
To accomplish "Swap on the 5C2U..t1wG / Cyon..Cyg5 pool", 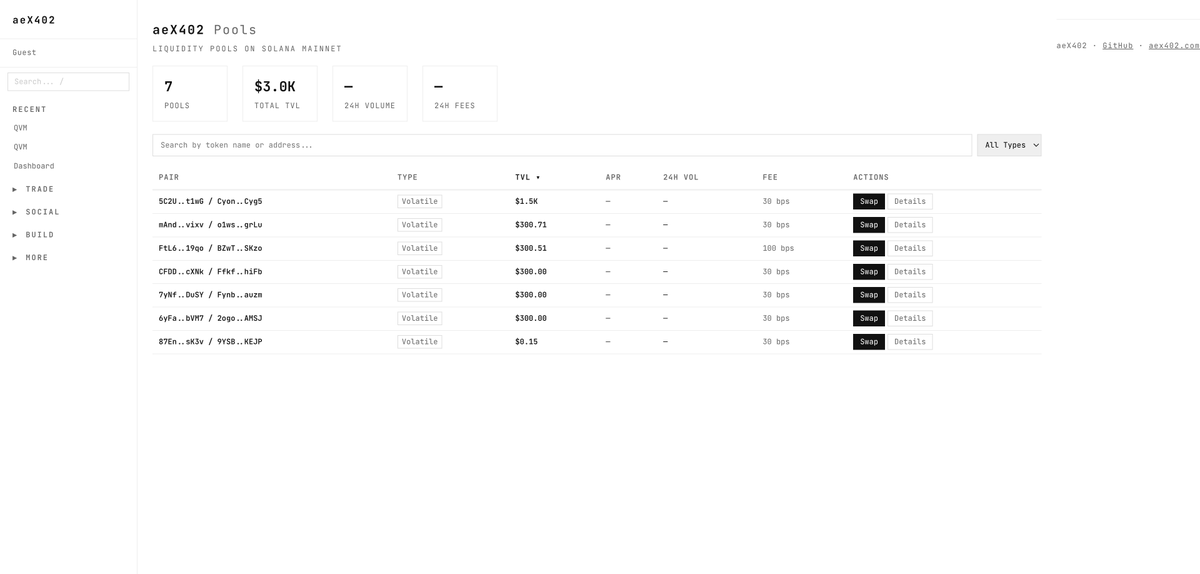I will point(869,201).
